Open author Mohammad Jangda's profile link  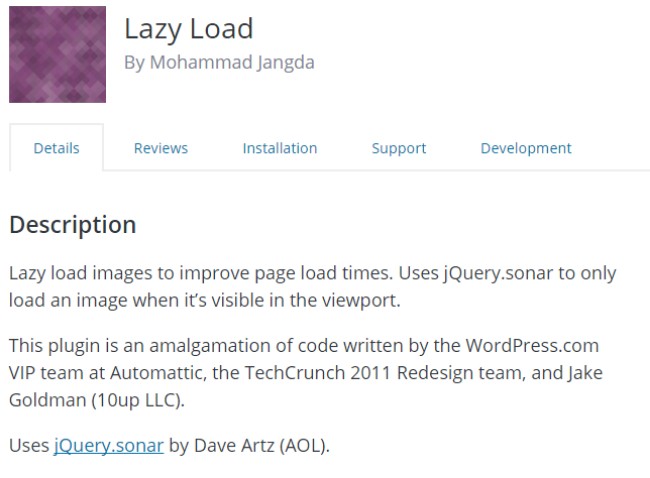click(232, 63)
